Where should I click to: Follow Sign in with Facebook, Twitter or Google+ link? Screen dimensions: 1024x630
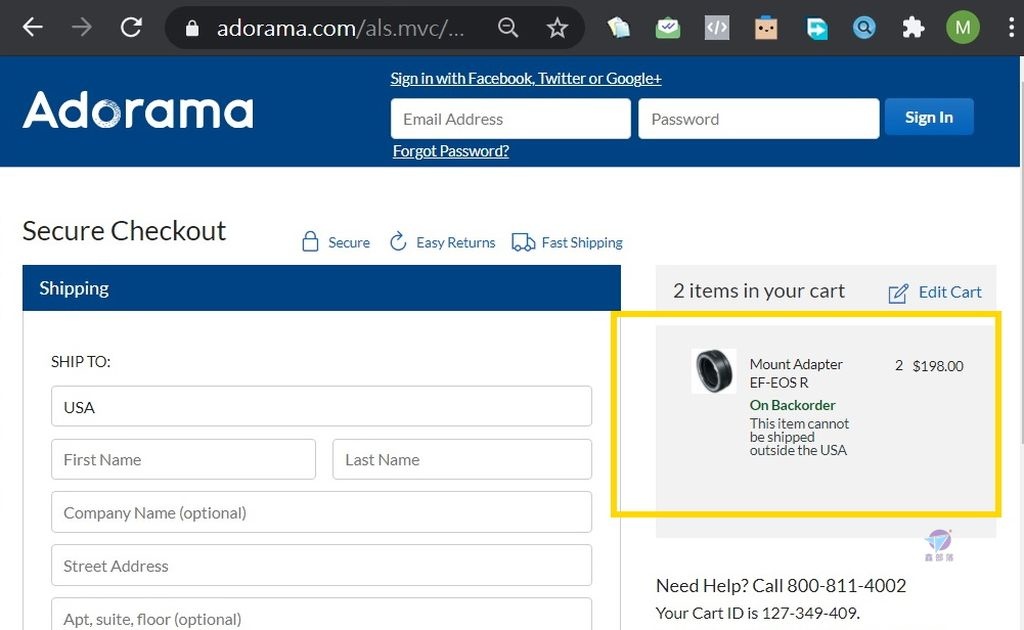[526, 78]
